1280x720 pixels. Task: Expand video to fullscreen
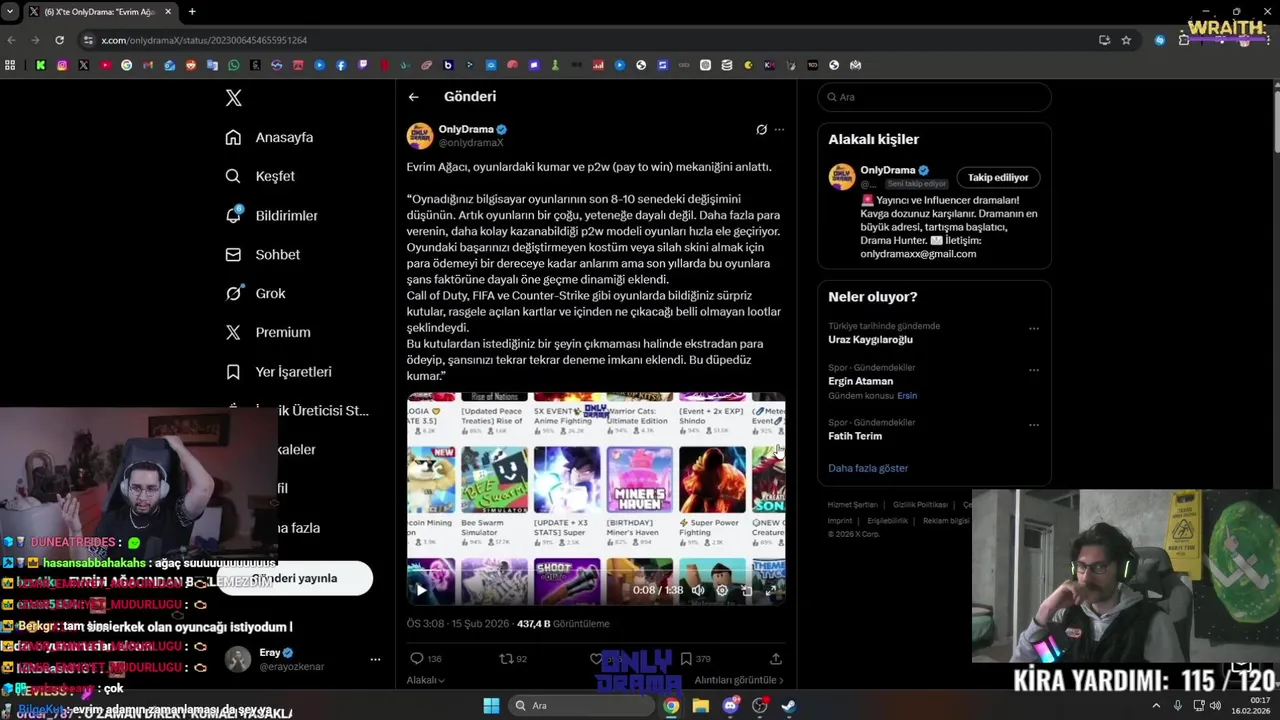(x=771, y=590)
